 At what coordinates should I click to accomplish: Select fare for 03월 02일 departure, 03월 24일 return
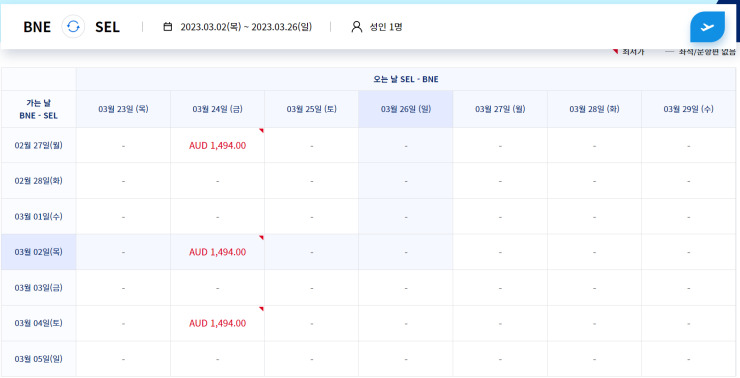coord(218,252)
